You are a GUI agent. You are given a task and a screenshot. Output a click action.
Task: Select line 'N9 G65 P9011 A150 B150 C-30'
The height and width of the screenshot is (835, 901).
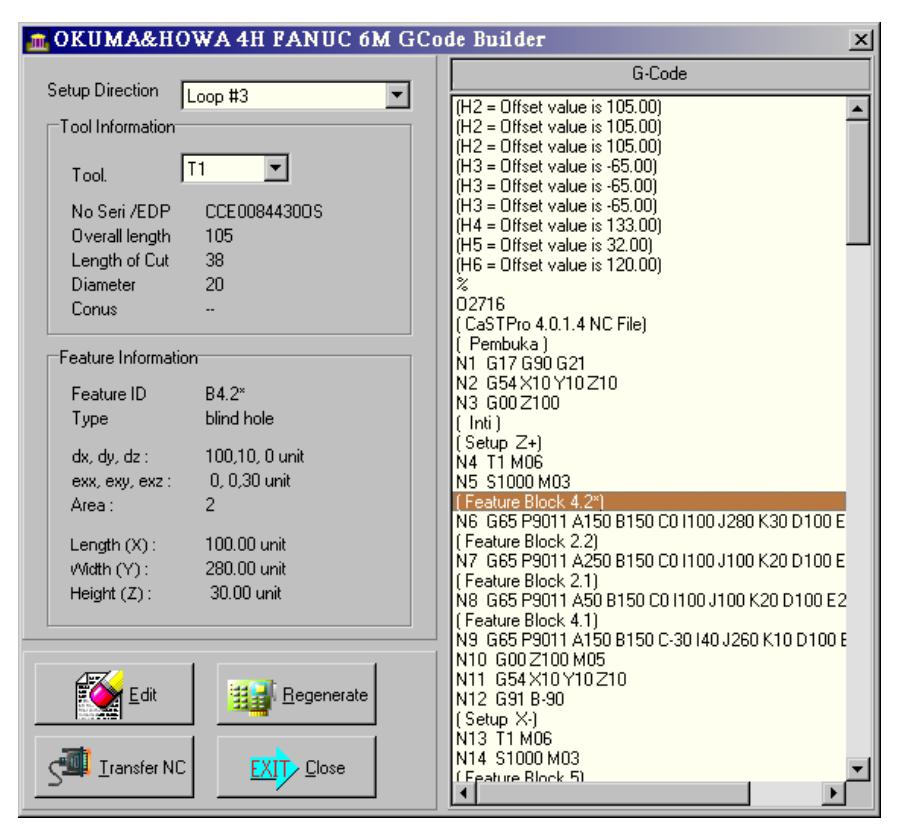649,640
